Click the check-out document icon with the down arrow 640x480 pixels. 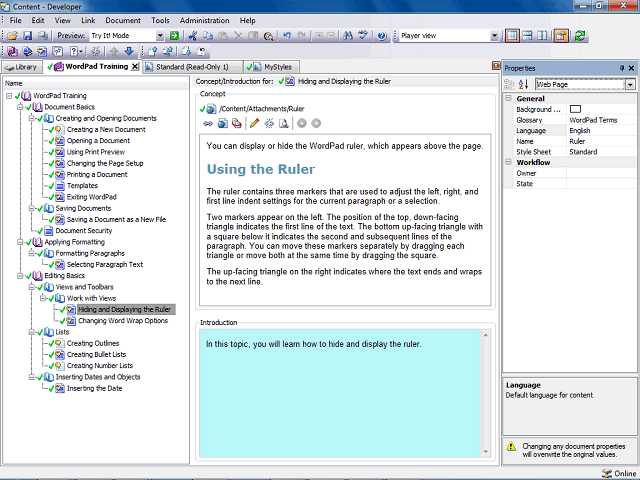186,51
